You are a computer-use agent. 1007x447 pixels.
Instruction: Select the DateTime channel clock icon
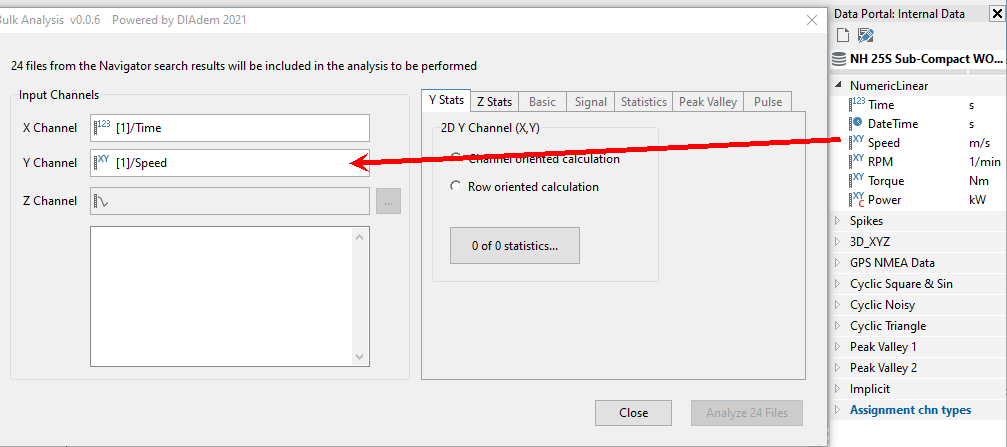(857, 124)
